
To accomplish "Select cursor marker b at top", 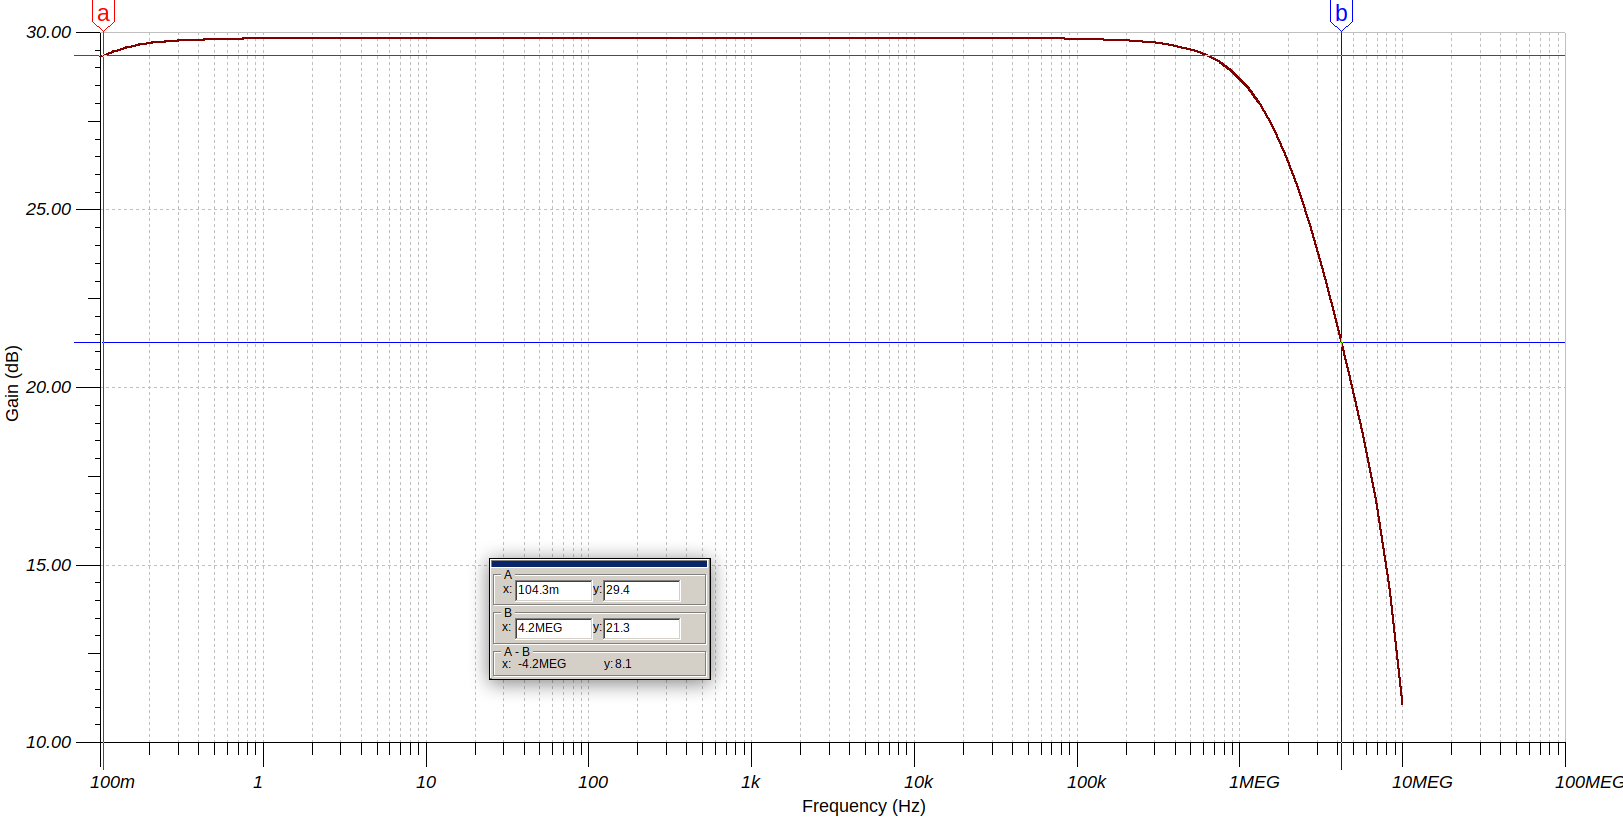I will (1341, 15).
